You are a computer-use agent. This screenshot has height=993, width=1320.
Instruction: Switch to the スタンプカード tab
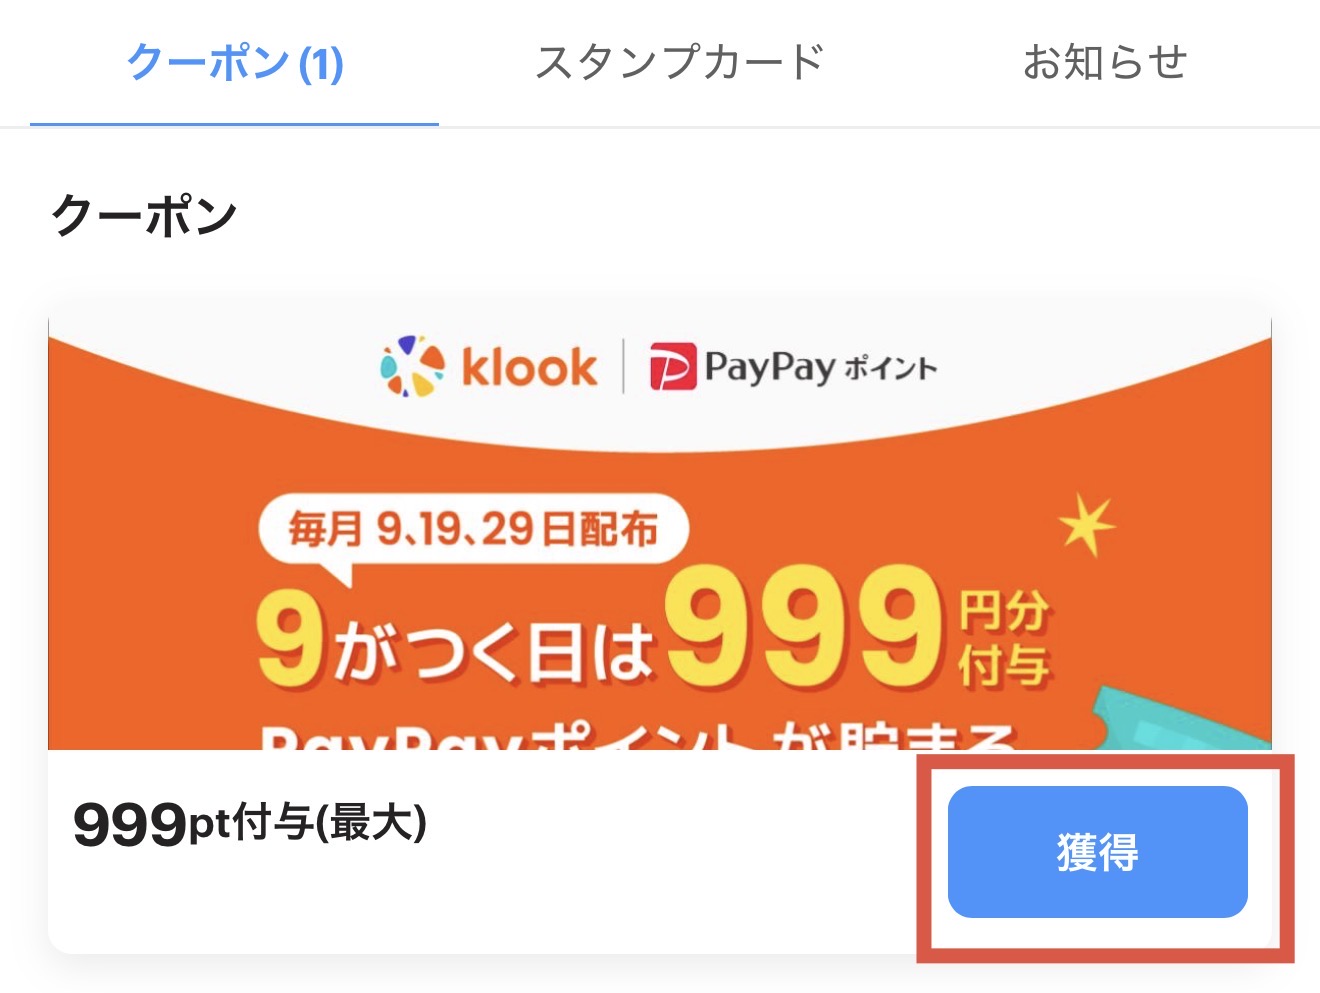point(679,62)
